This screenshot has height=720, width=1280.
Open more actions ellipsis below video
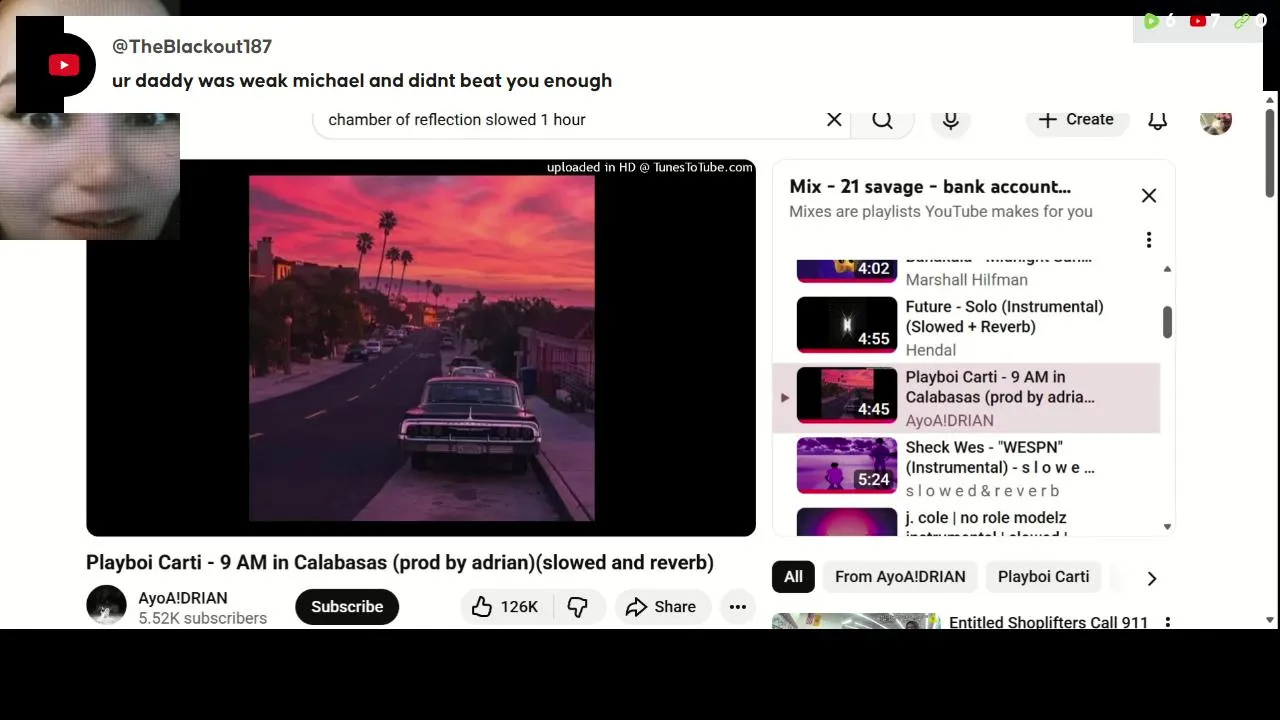[738, 607]
